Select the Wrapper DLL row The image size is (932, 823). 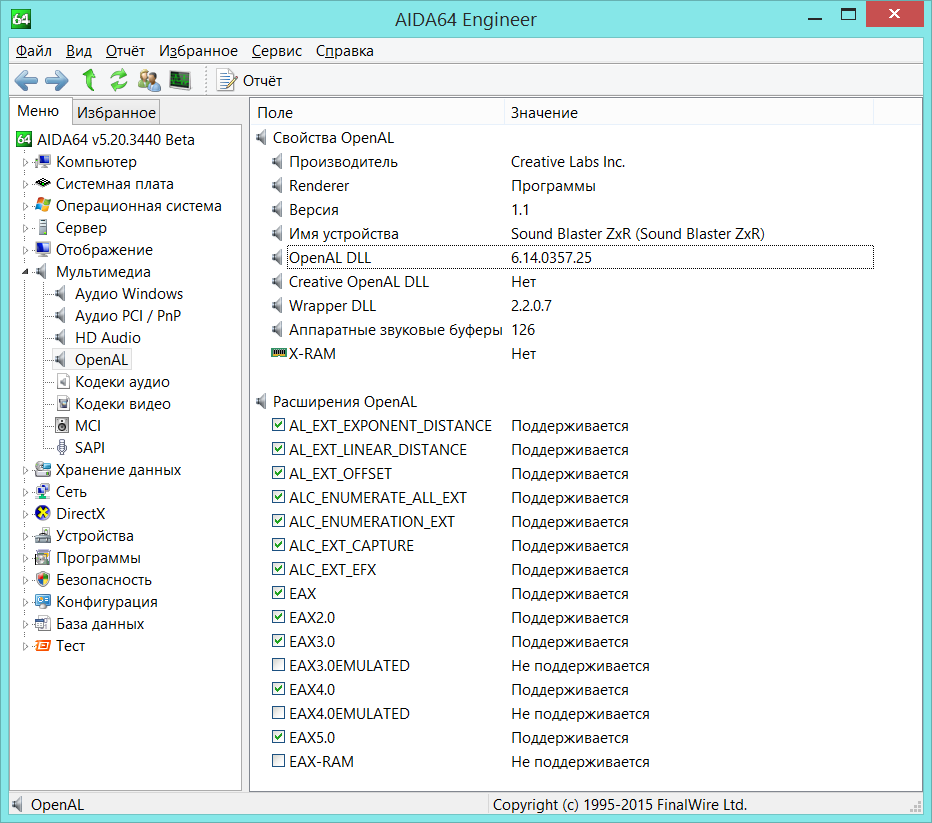[332, 306]
